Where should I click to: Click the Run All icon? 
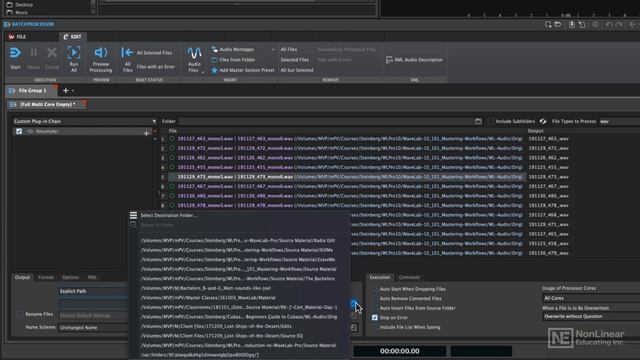pos(74,53)
